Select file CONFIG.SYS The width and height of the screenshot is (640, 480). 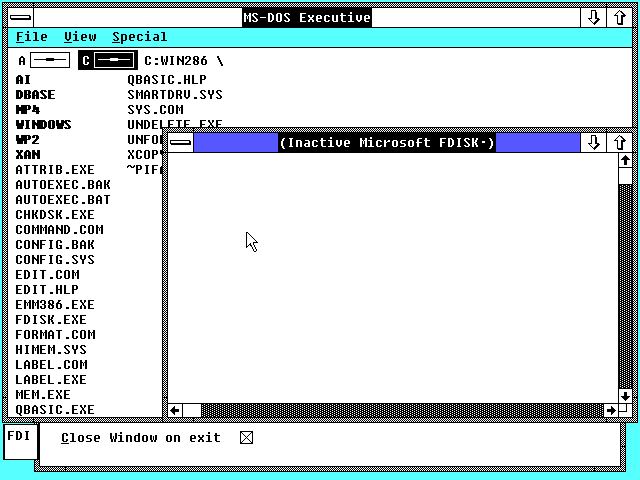click(x=55, y=260)
